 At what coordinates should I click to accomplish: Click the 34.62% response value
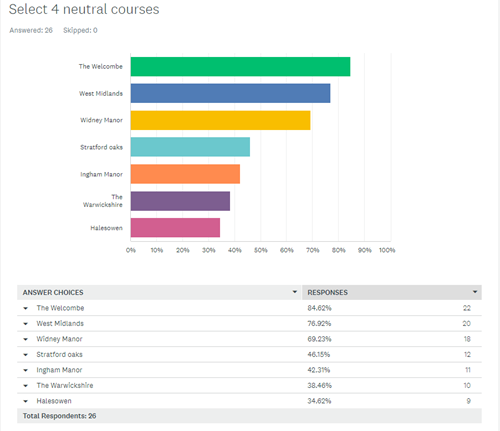point(319,401)
